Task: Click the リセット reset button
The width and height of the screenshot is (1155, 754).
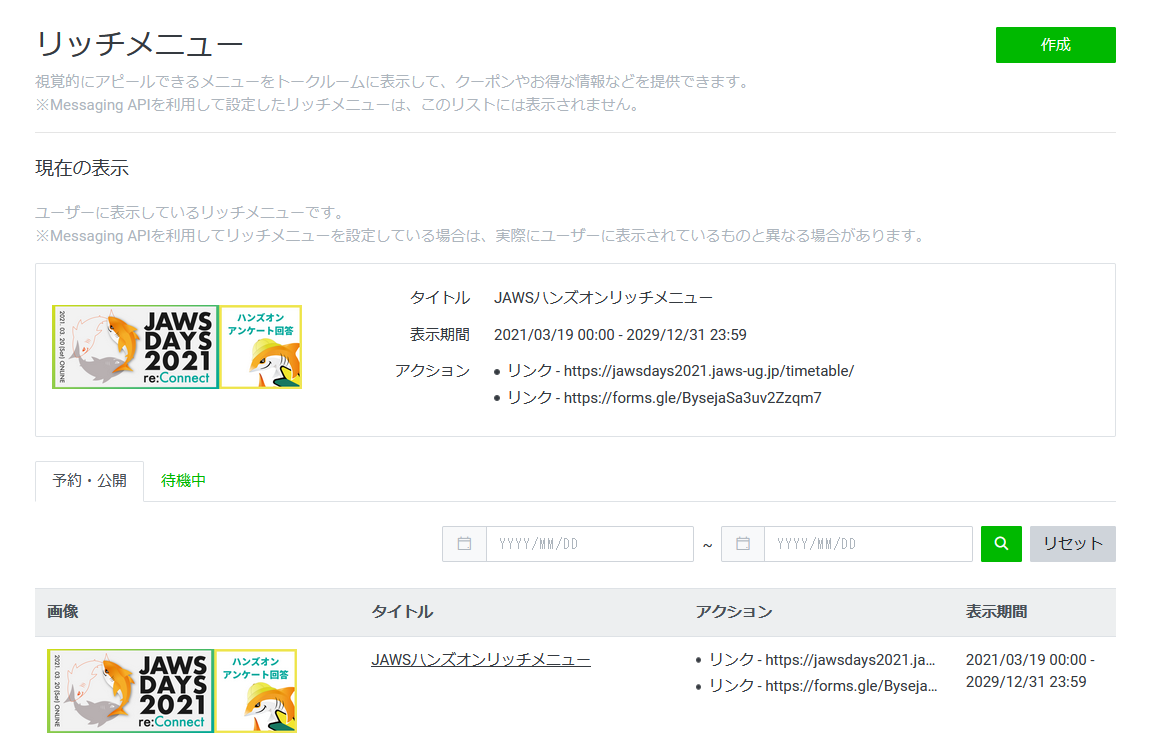Action: 1072,543
